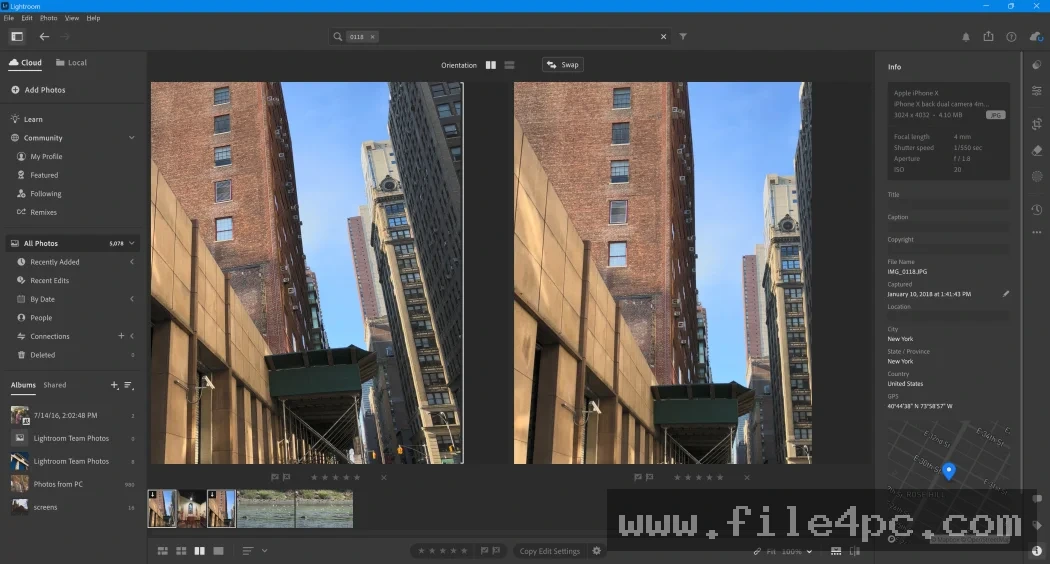Flag right photo as pick
The width and height of the screenshot is (1050, 564).
(638, 478)
